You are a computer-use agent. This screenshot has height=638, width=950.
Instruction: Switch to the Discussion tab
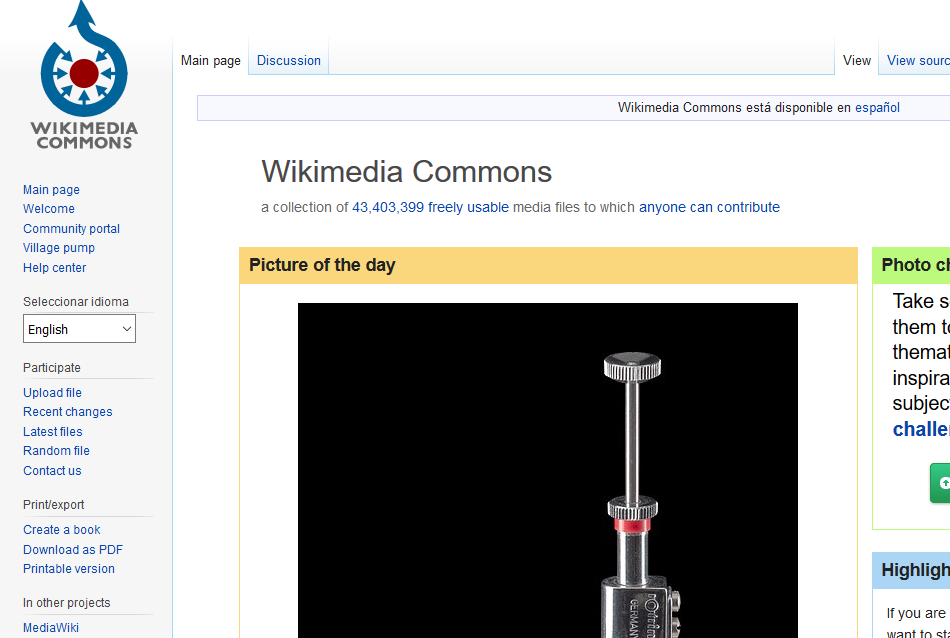coord(288,61)
